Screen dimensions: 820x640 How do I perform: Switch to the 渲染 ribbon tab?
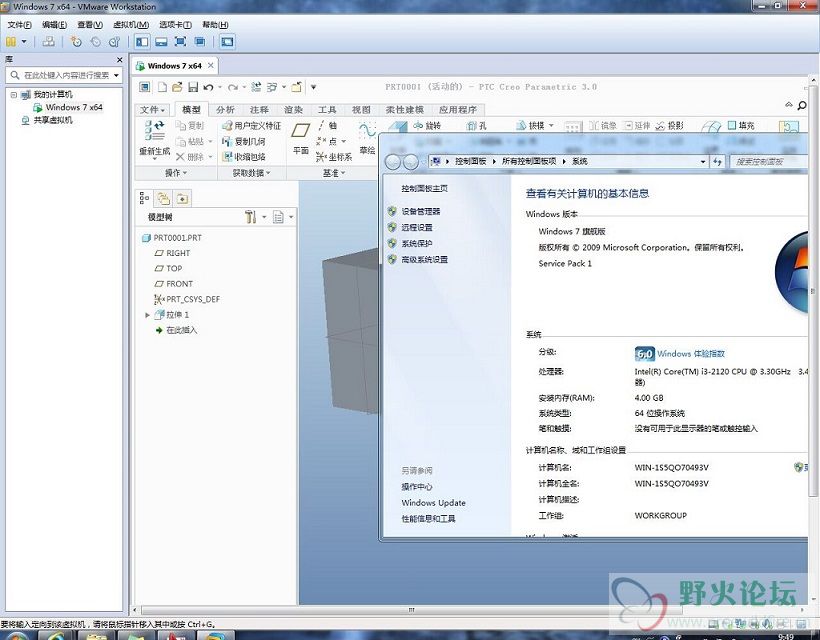293,110
